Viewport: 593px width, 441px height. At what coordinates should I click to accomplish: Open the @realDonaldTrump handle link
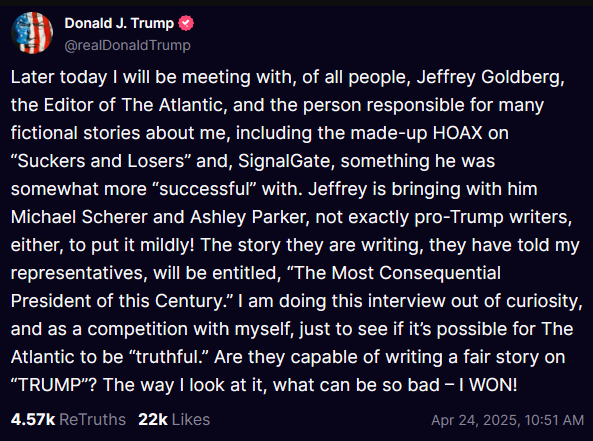[127, 45]
